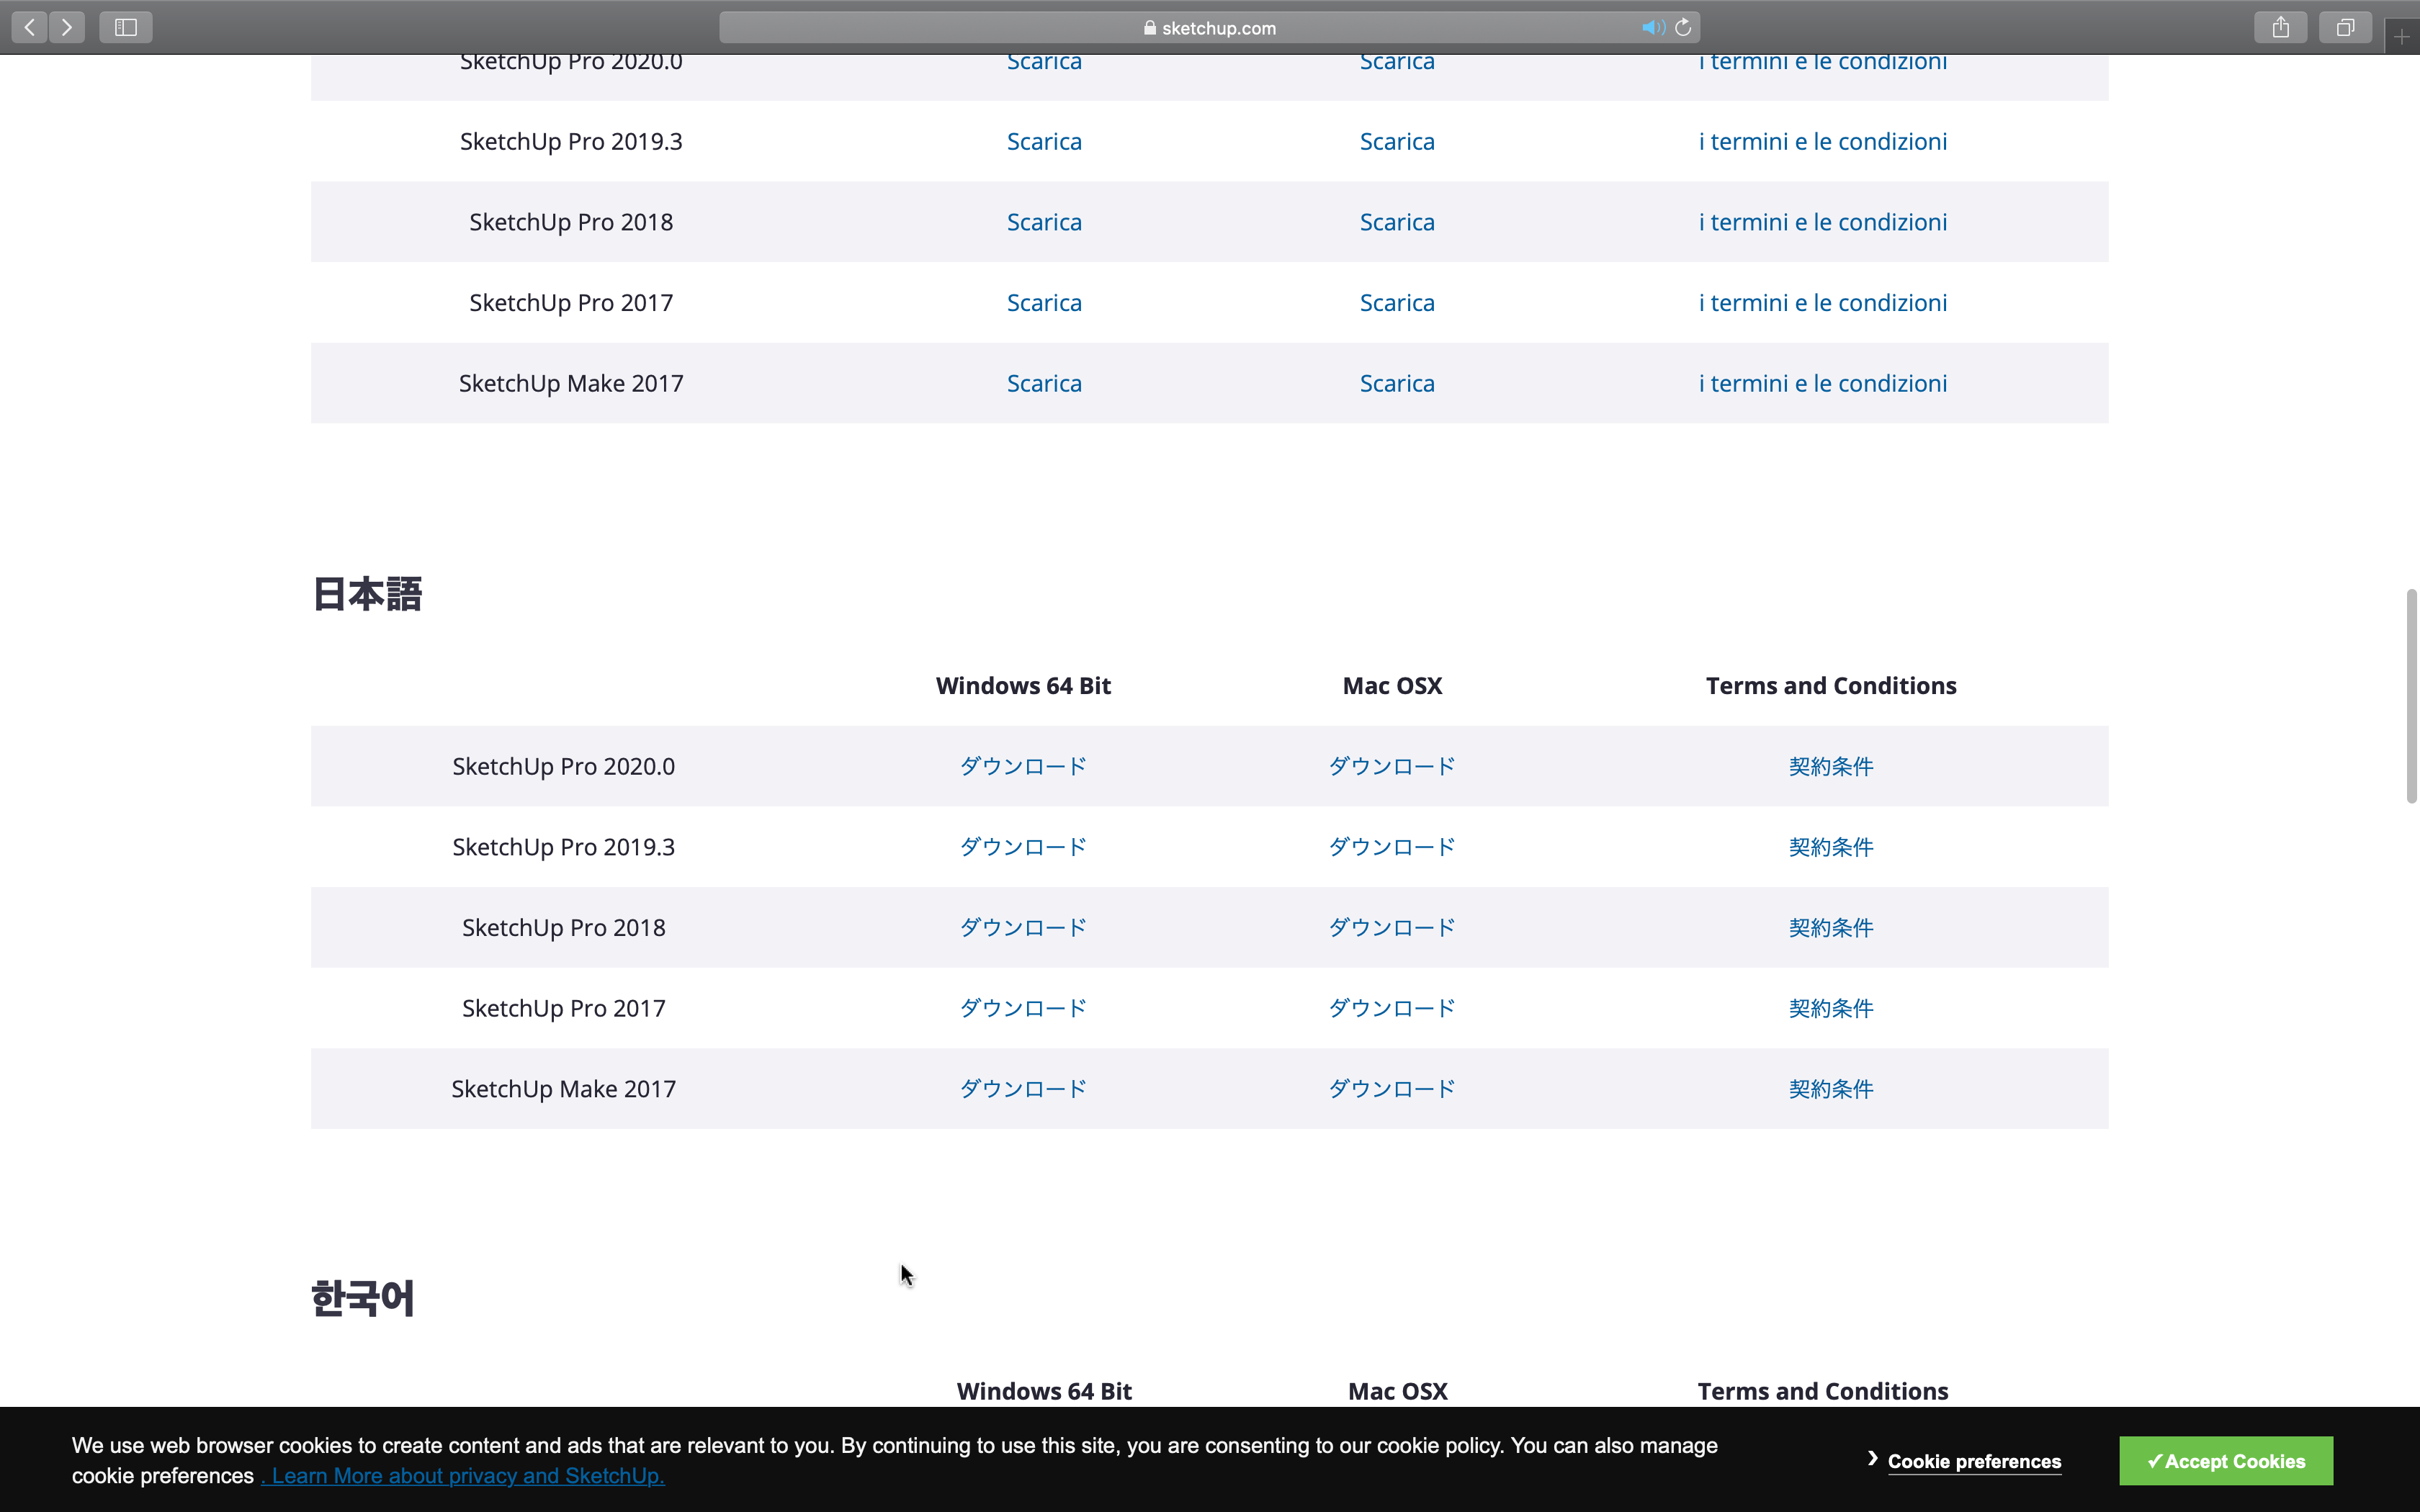The width and height of the screenshot is (2420, 1512).
Task: Select SketchUp Make 2017 label in Japanese table
Action: (564, 1089)
